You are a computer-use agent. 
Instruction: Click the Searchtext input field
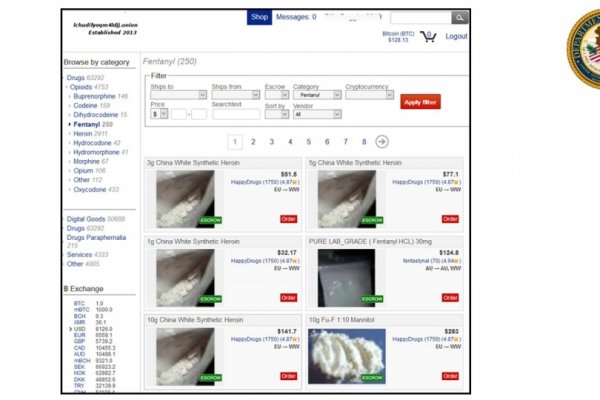pos(234,114)
